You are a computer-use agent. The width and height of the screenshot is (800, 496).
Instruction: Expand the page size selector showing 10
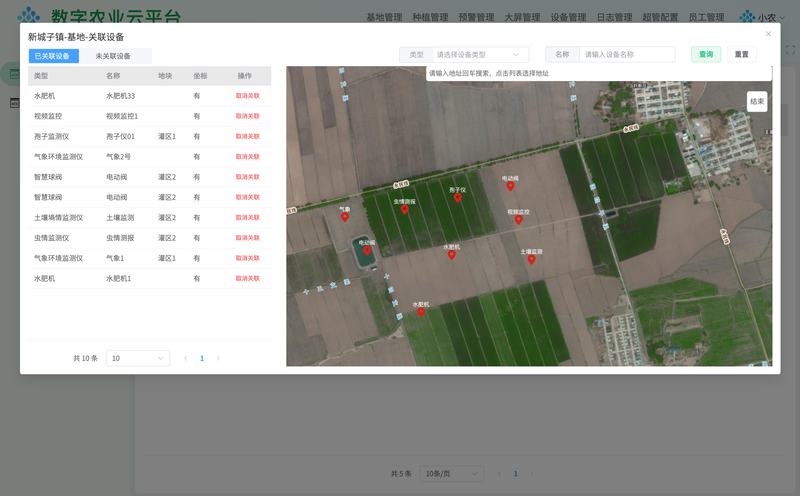pyautogui.click(x=138, y=358)
